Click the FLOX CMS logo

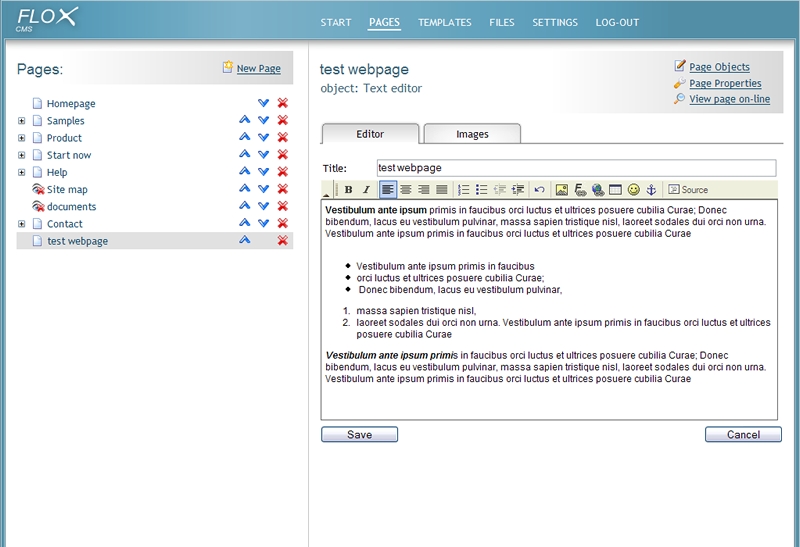click(x=47, y=19)
